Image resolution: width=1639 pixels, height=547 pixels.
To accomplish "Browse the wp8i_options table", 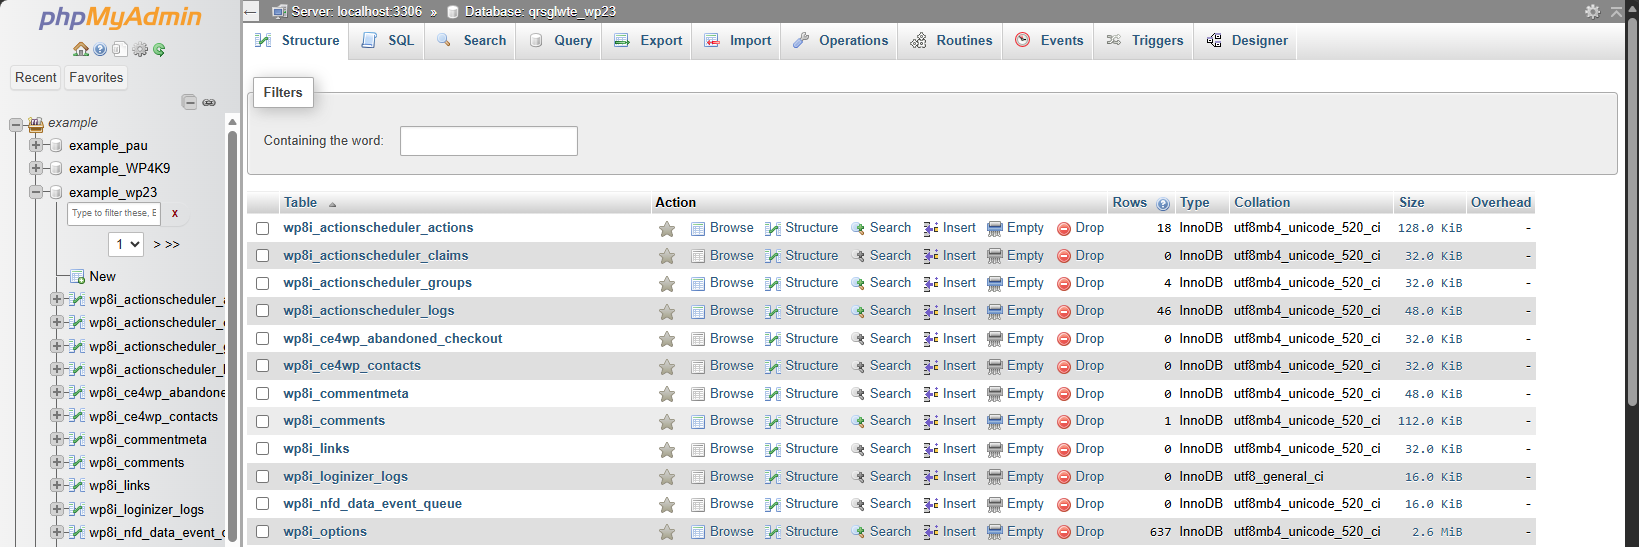I will (722, 532).
